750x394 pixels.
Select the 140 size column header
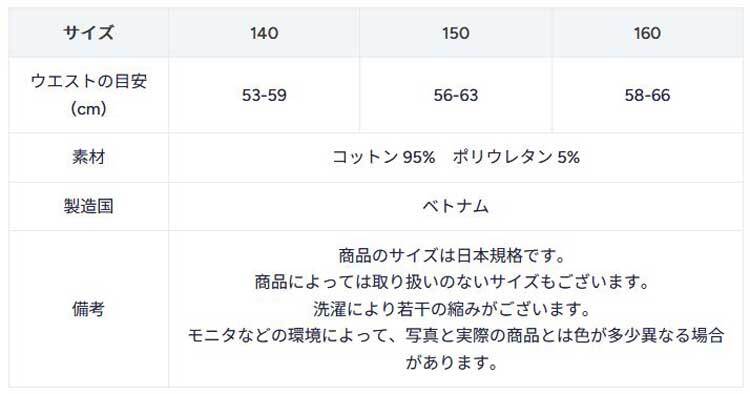264,33
